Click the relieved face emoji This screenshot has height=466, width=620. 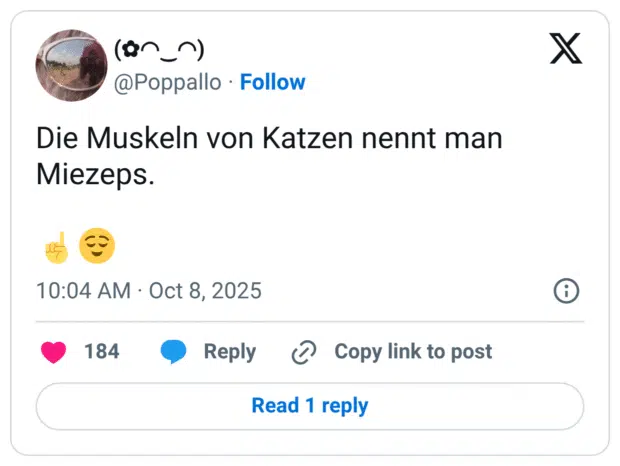pyautogui.click(x=97, y=246)
